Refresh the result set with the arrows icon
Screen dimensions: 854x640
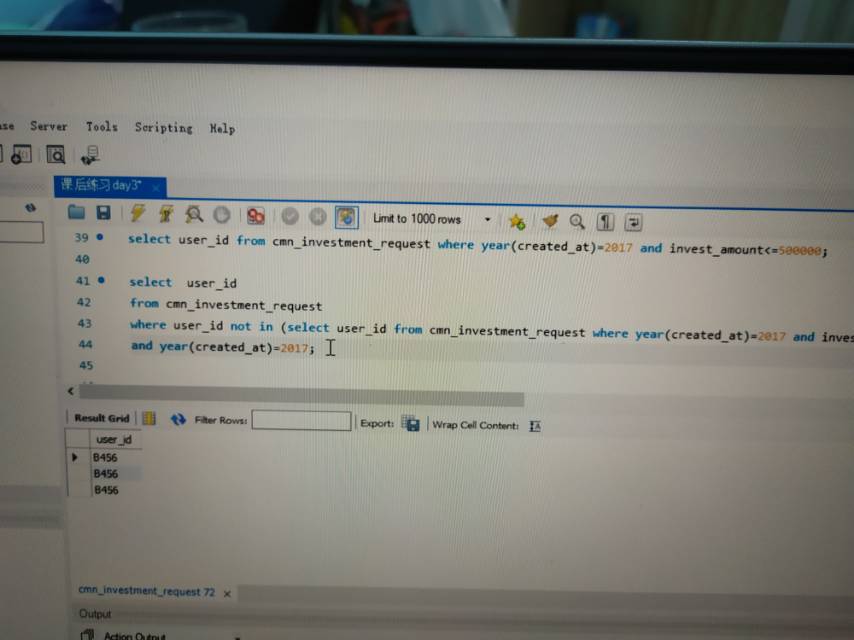(x=178, y=419)
